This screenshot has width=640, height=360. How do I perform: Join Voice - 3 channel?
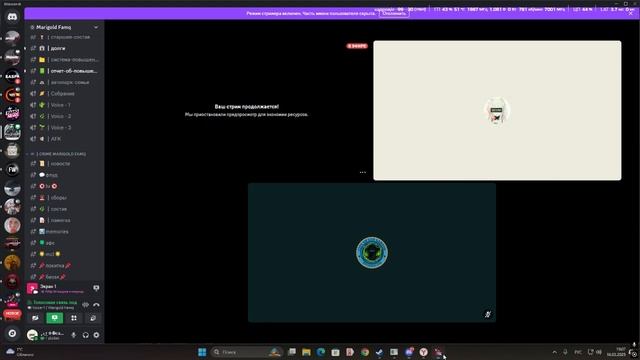click(64, 128)
